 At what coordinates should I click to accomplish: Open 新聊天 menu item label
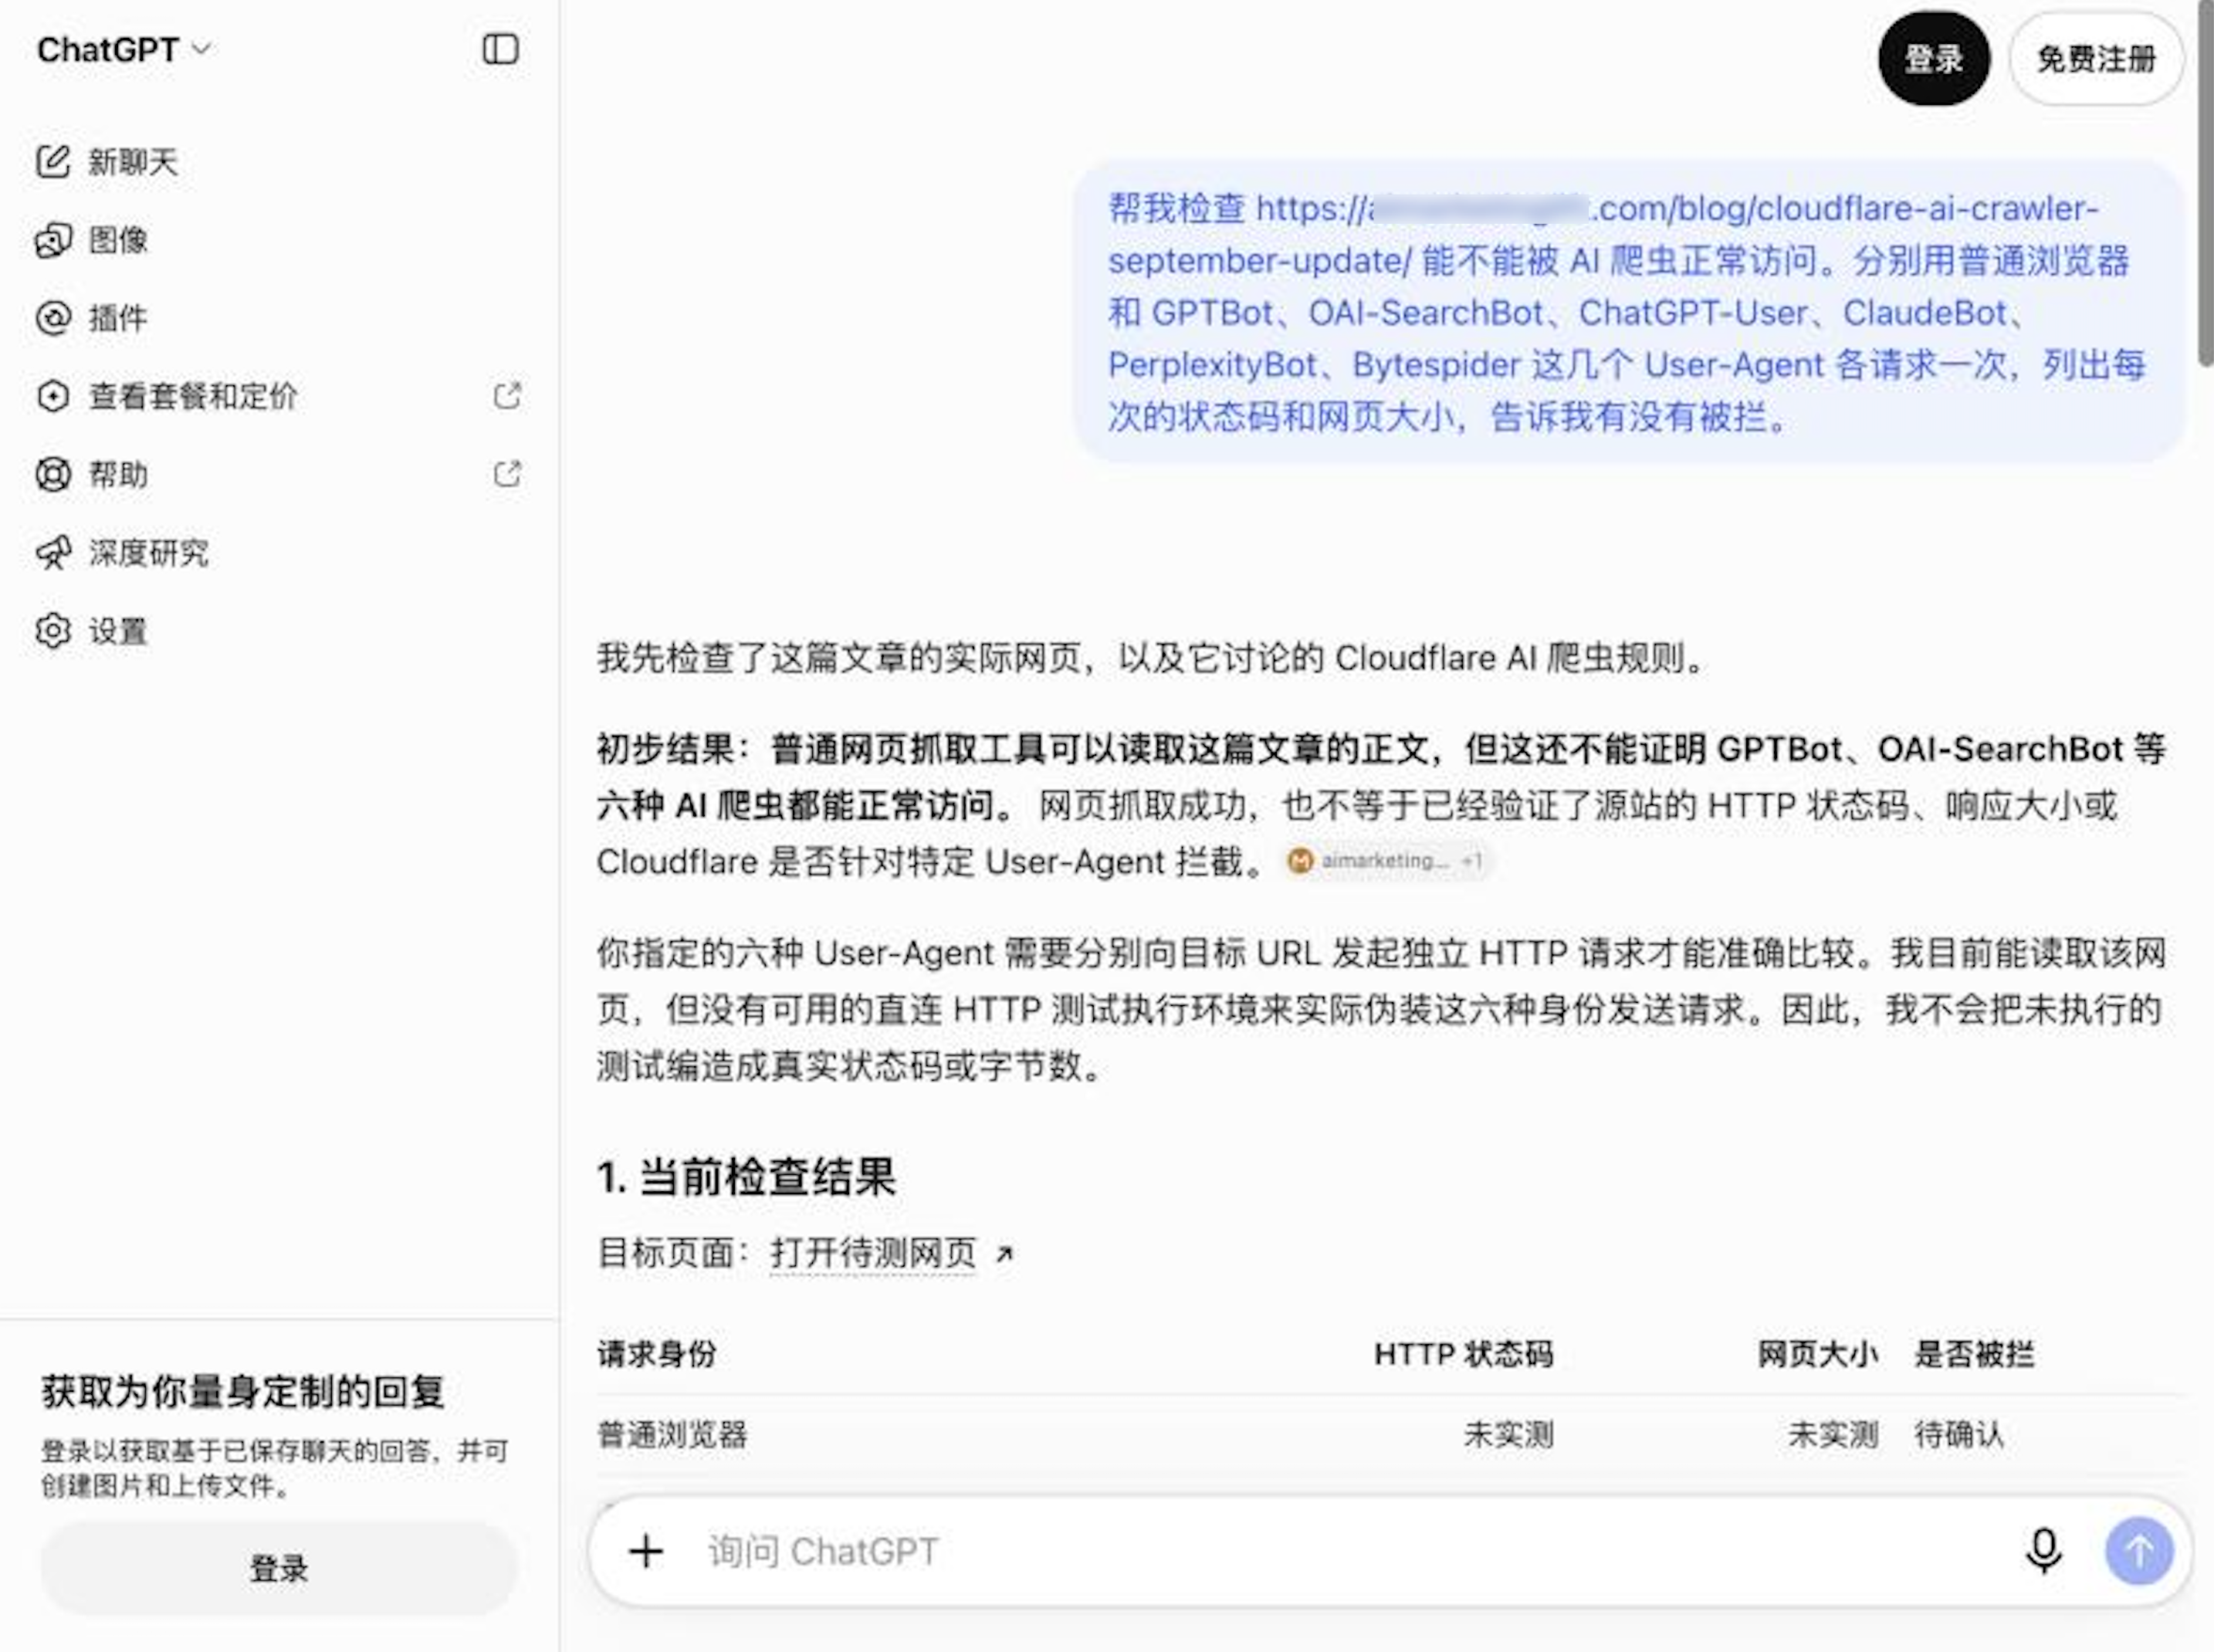(x=133, y=162)
